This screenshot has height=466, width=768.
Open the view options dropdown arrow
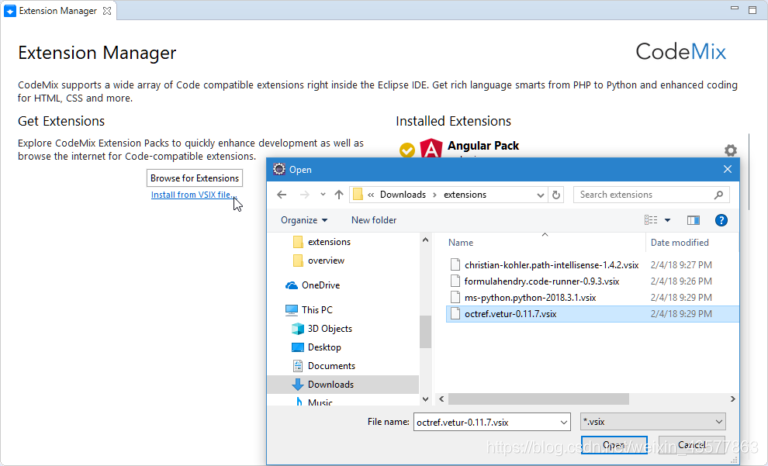(667, 220)
